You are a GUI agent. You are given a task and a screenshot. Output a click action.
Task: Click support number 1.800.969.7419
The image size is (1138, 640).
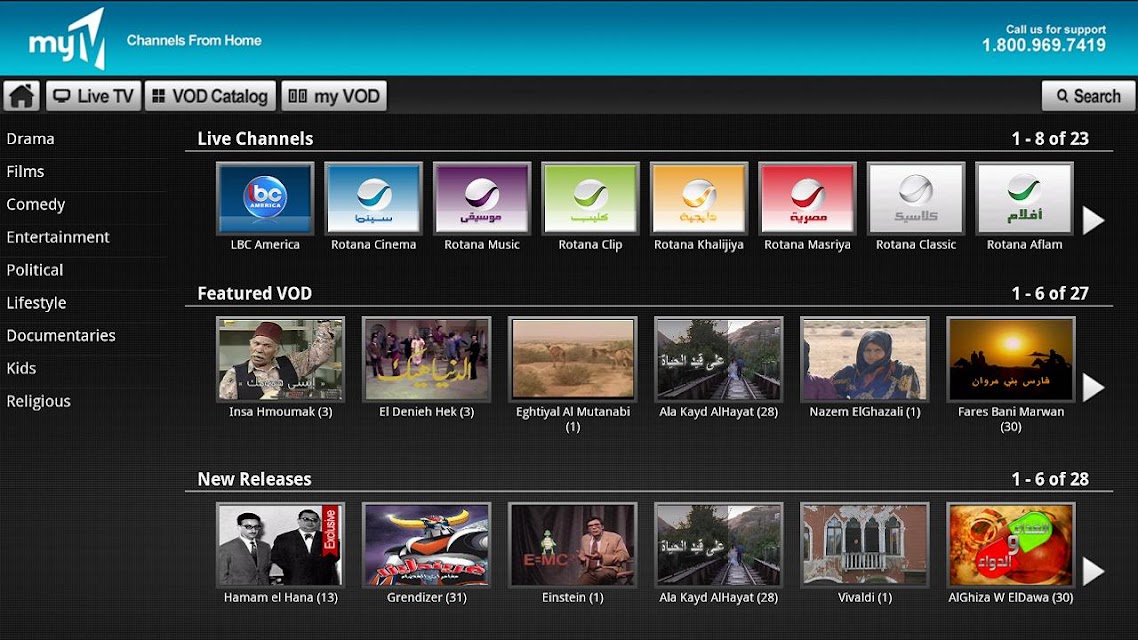point(1044,46)
